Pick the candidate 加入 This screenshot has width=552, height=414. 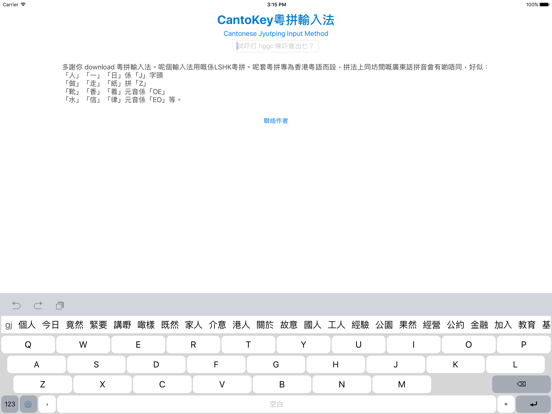503,325
